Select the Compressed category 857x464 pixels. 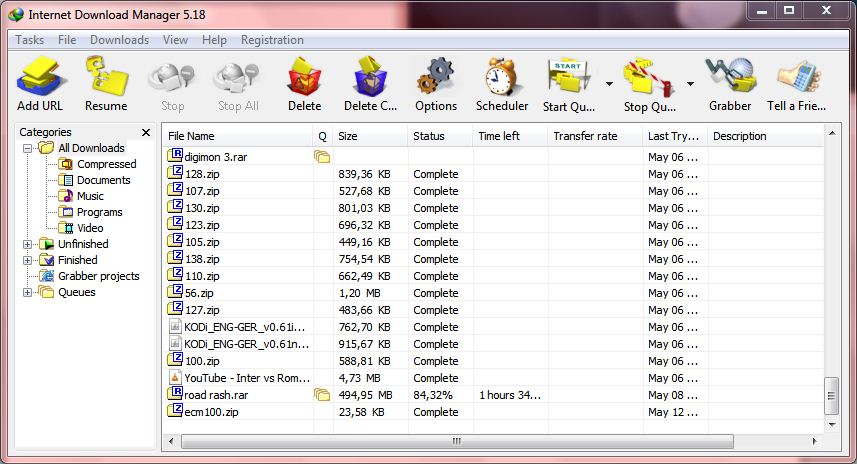(106, 164)
